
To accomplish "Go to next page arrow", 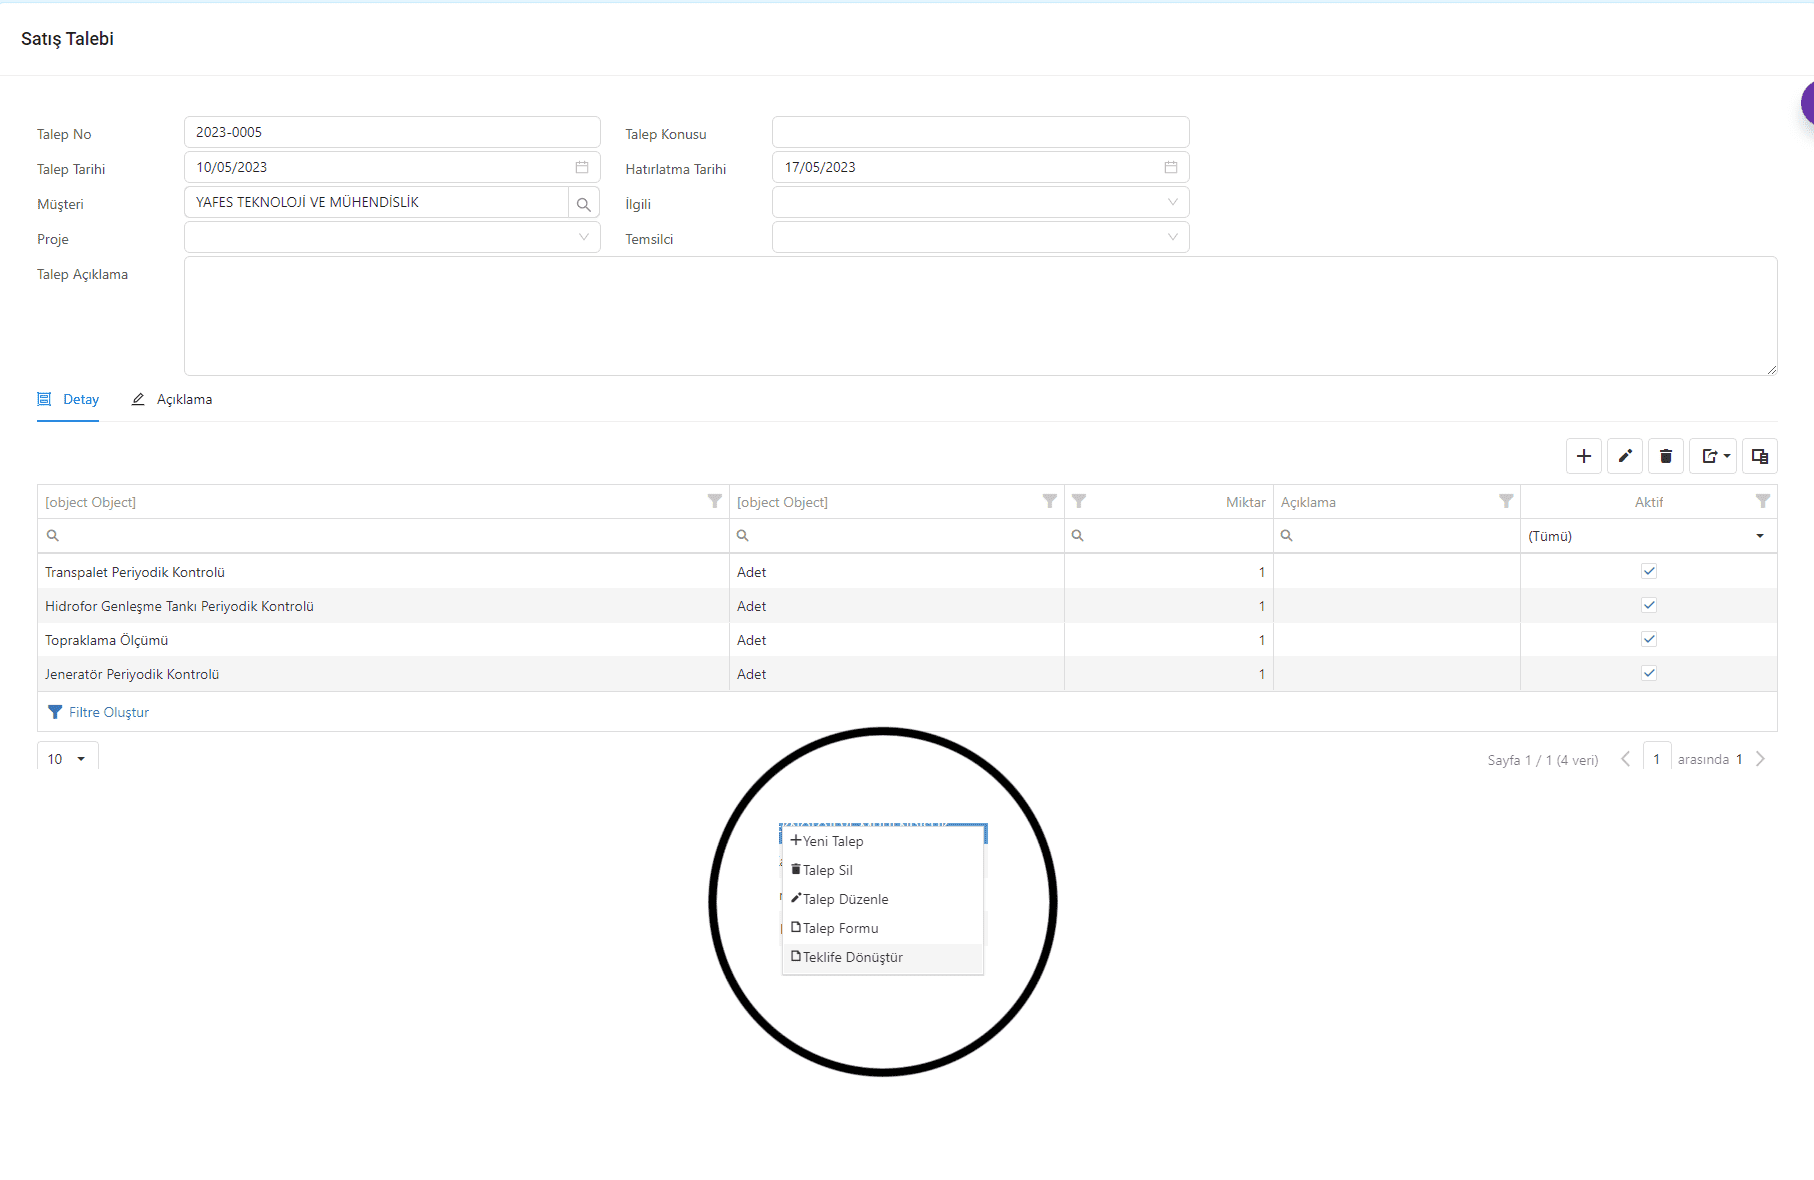I will pos(1761,759).
